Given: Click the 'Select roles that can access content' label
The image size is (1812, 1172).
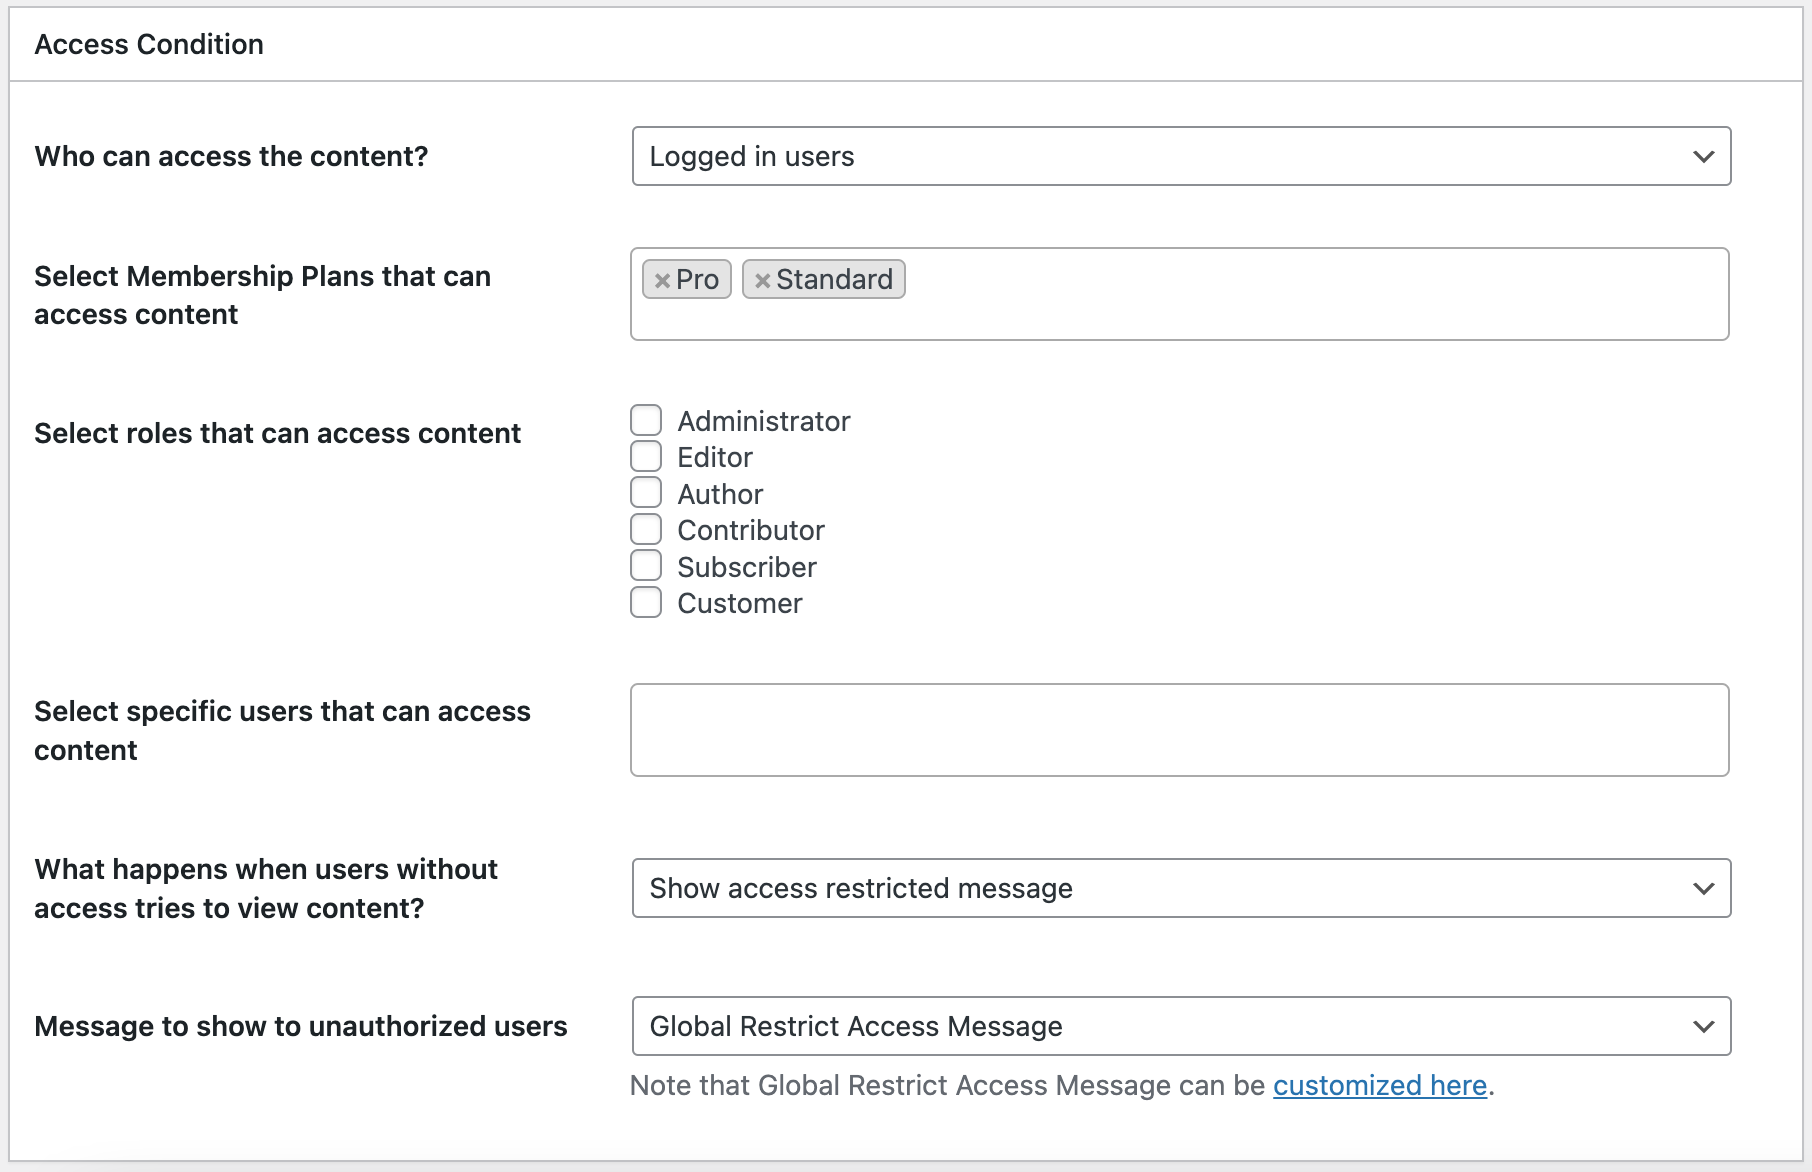Looking at the screenshot, I should click(277, 433).
